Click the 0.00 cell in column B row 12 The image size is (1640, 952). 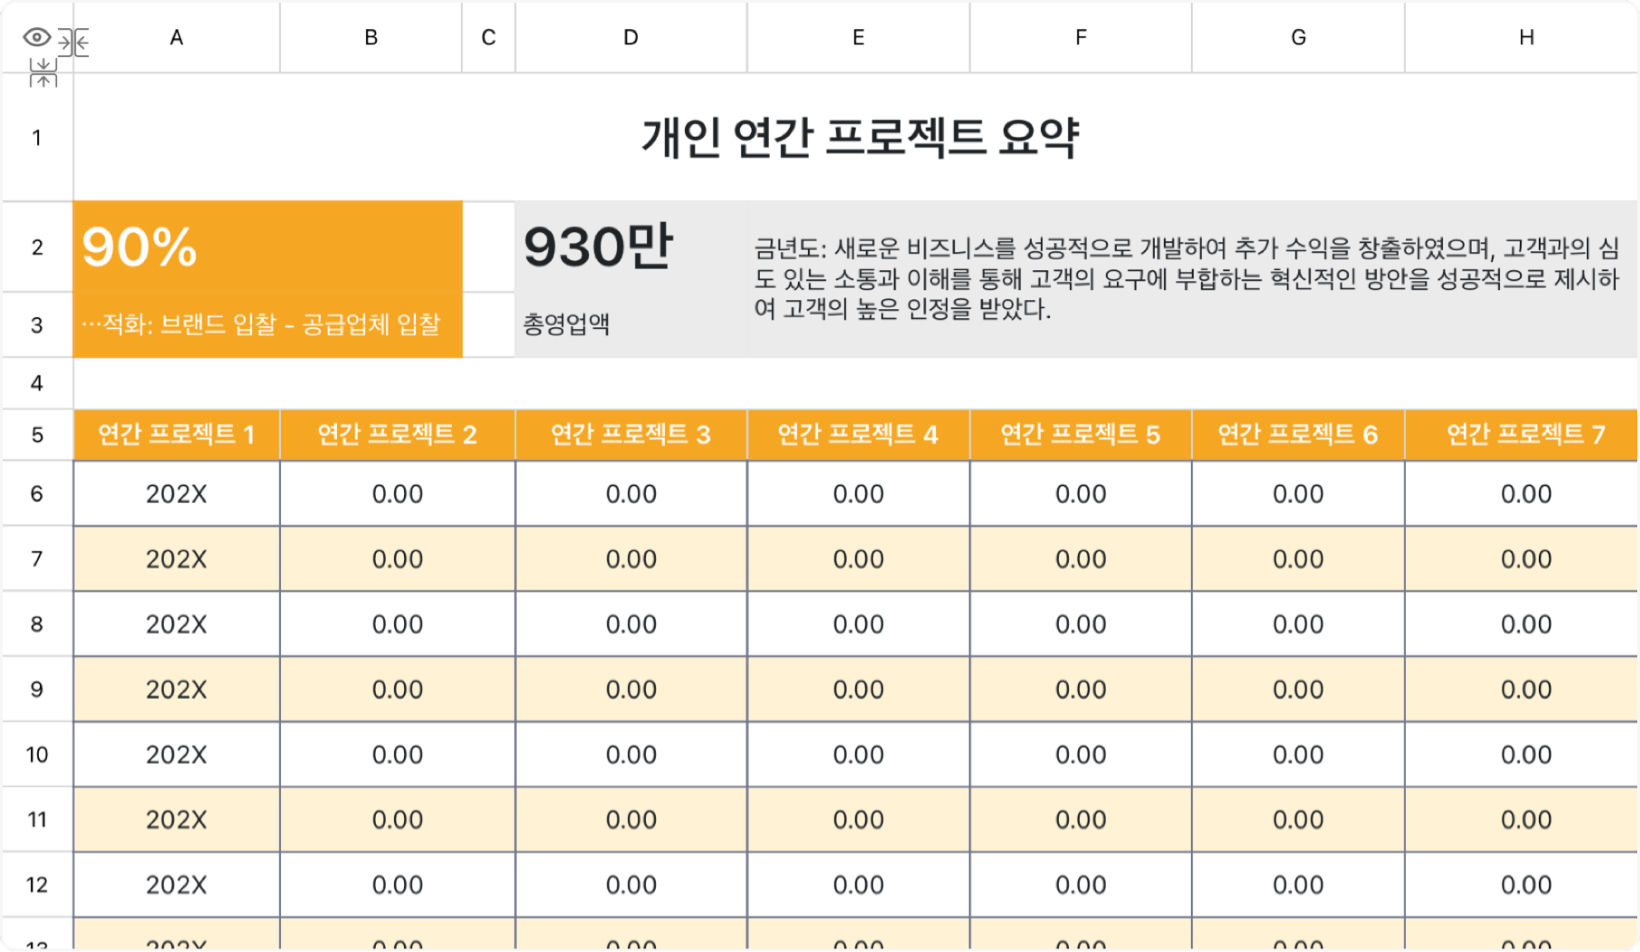click(x=397, y=884)
